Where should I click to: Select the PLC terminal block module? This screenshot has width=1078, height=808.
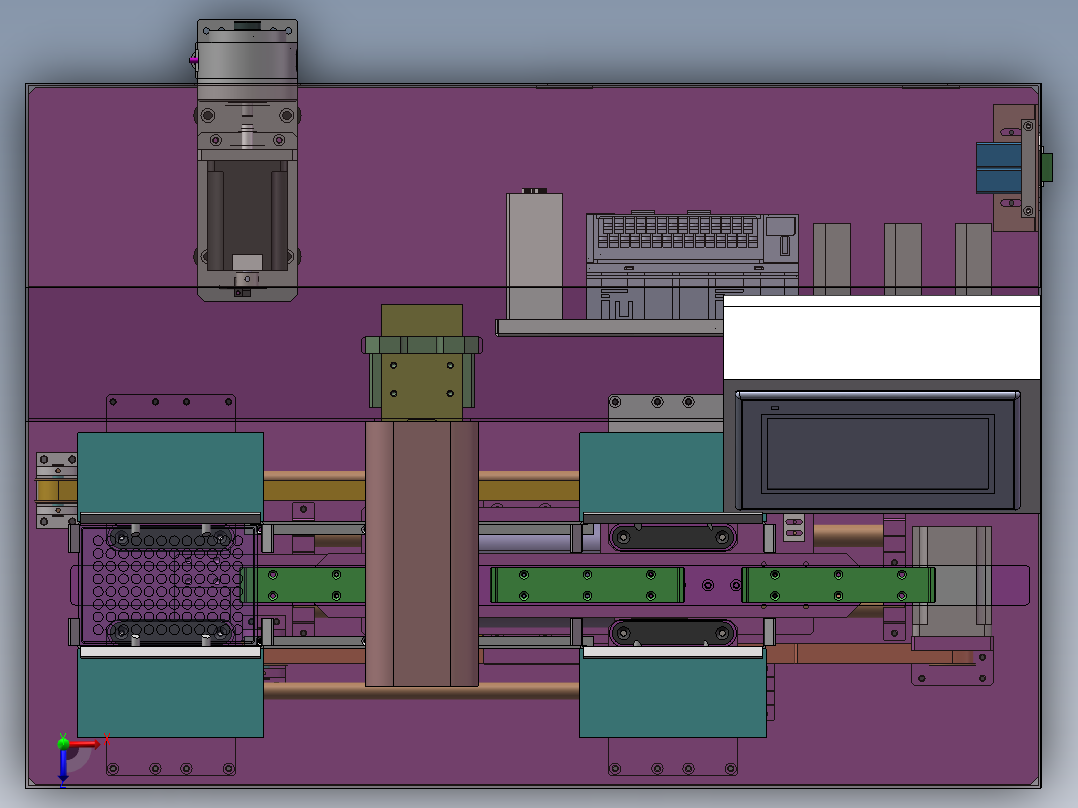[x=692, y=267]
